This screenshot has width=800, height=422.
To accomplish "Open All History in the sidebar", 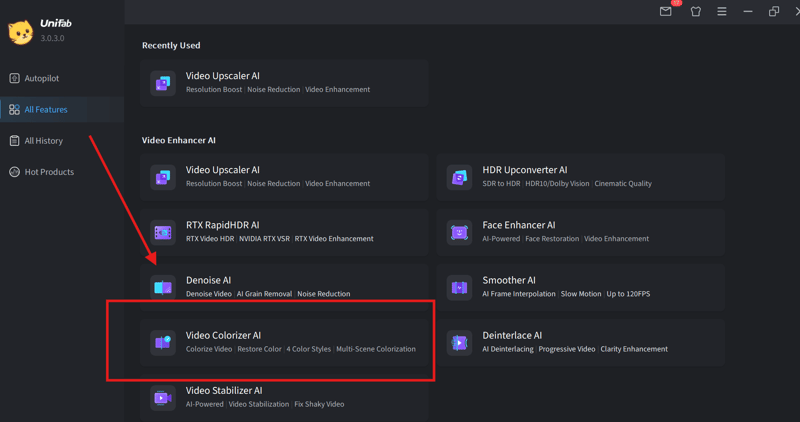I will pyautogui.click(x=43, y=141).
